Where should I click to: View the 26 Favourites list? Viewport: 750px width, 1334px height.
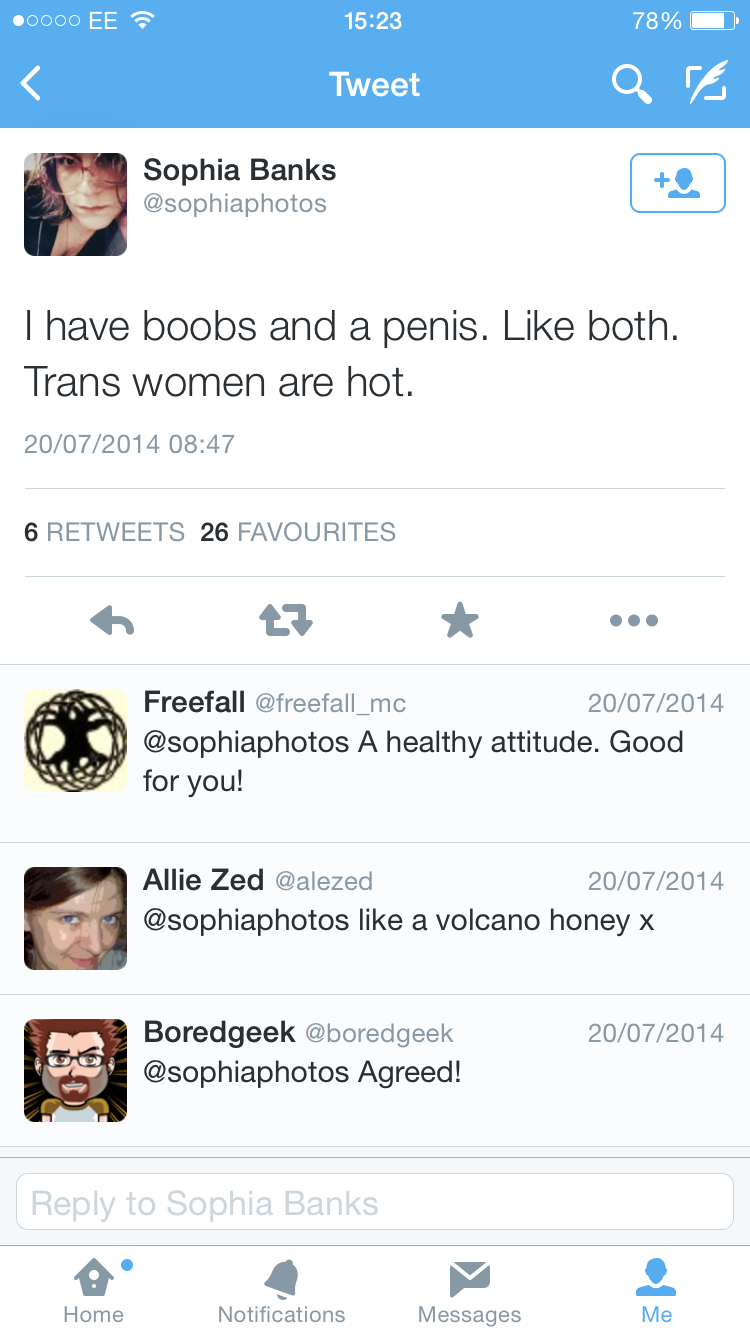pos(298,532)
